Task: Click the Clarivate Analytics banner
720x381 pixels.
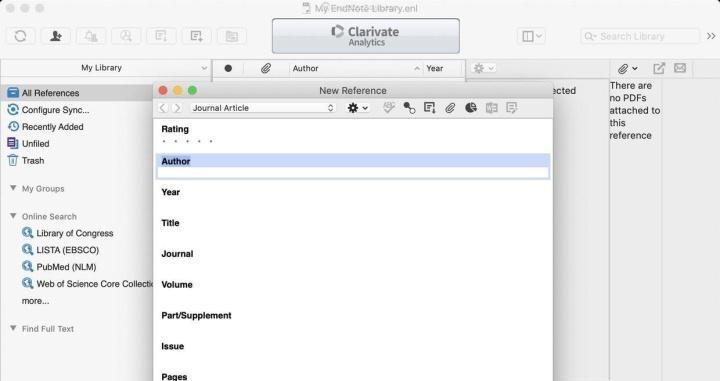Action: pyautogui.click(x=366, y=36)
